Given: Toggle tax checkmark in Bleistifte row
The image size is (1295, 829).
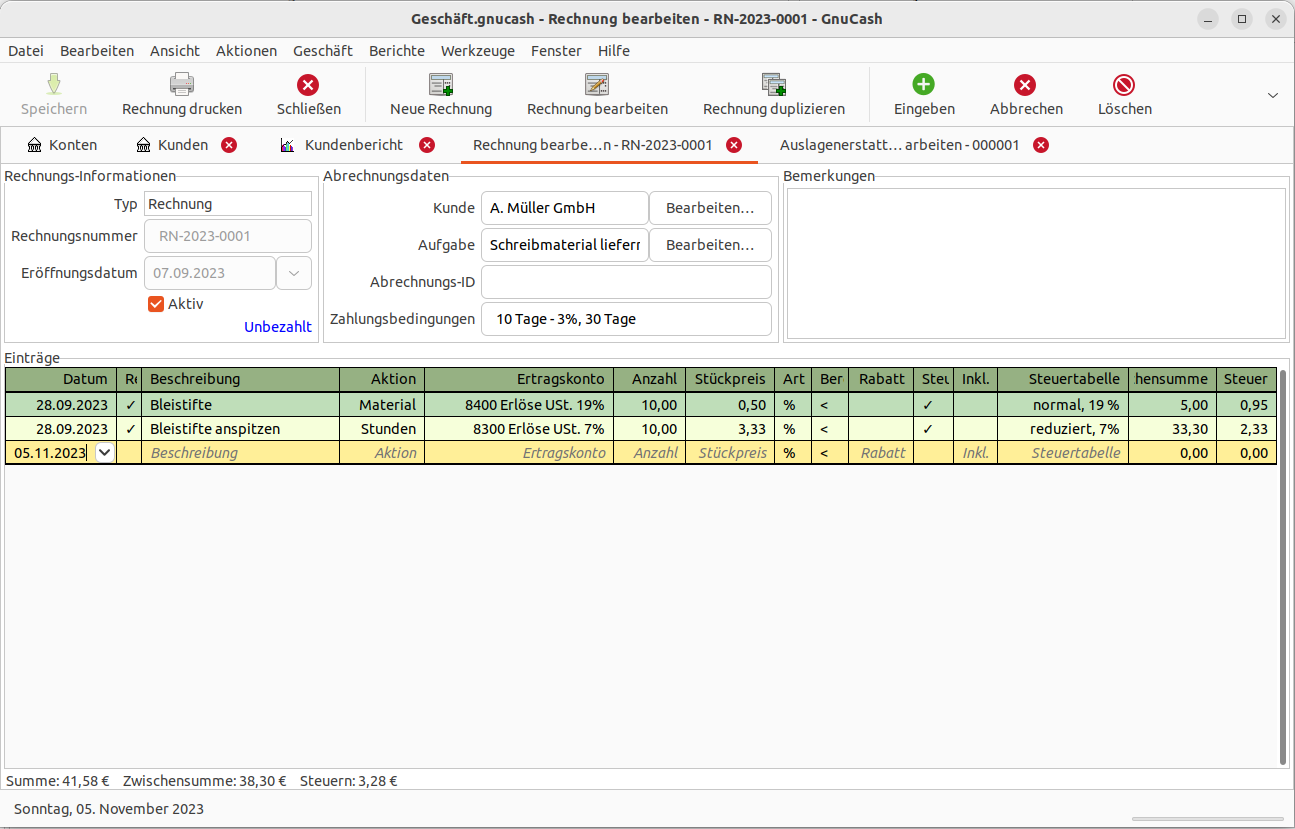Looking at the screenshot, I should [927, 405].
